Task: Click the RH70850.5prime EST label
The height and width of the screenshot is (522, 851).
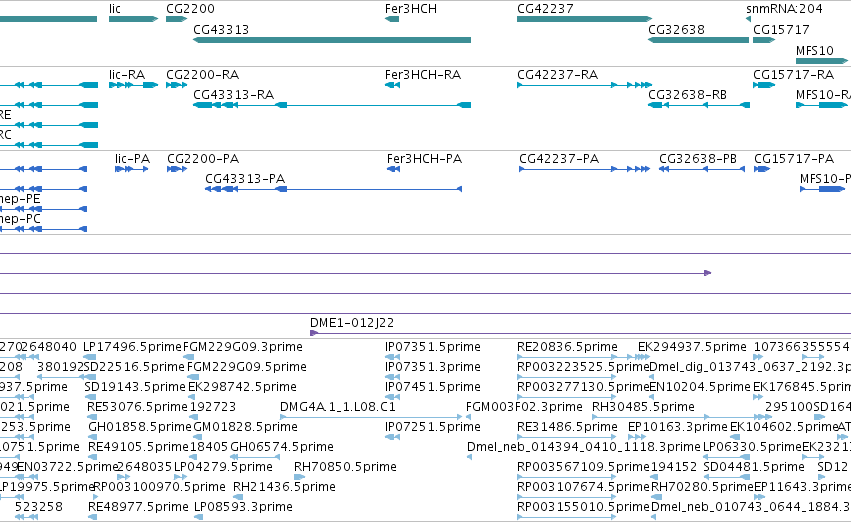Action: click(x=345, y=467)
